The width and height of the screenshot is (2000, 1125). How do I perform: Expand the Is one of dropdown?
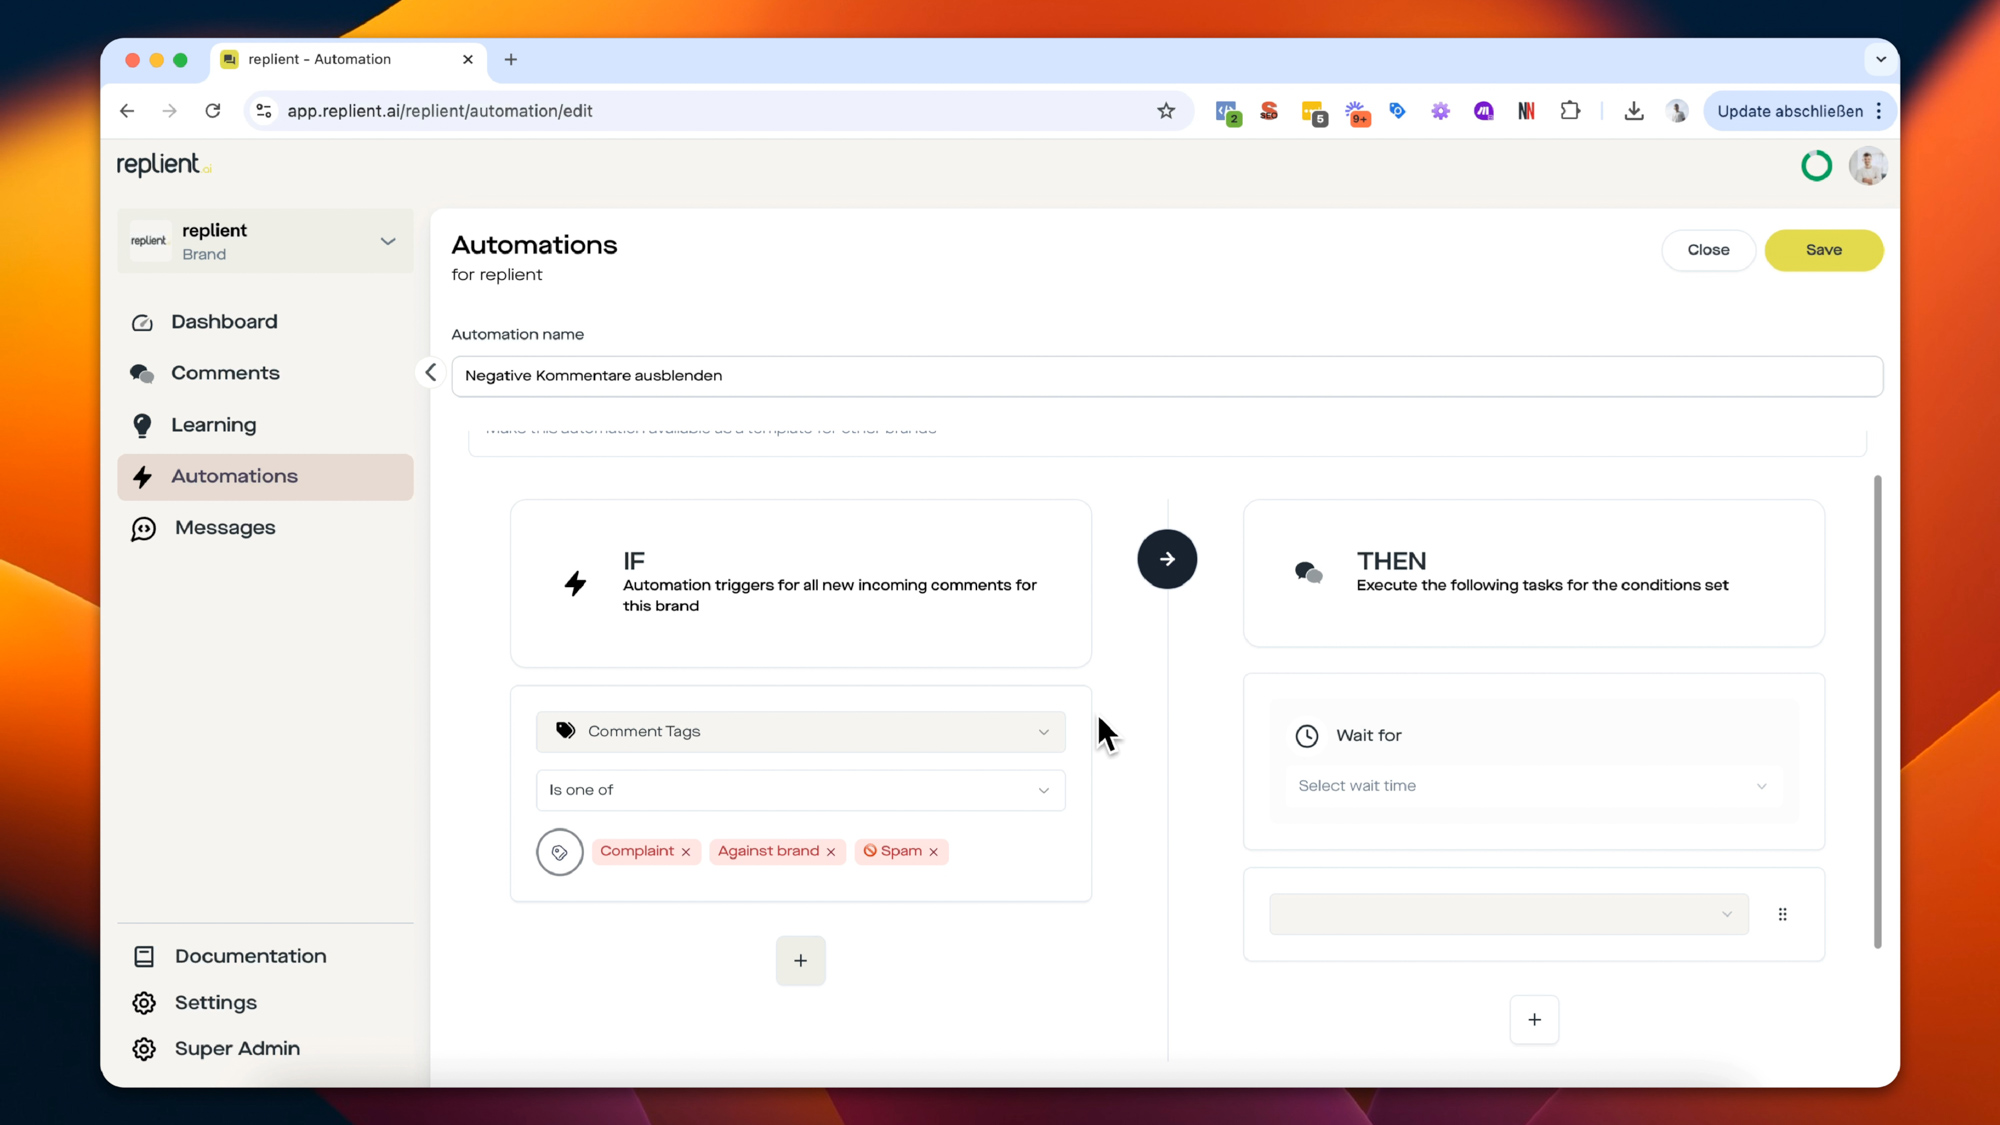click(800, 790)
